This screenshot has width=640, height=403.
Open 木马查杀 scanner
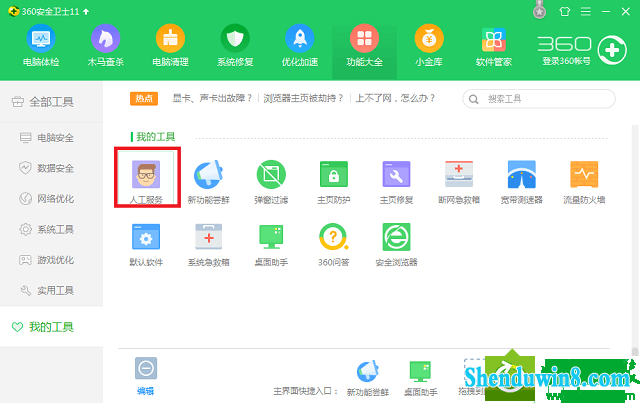[105, 45]
